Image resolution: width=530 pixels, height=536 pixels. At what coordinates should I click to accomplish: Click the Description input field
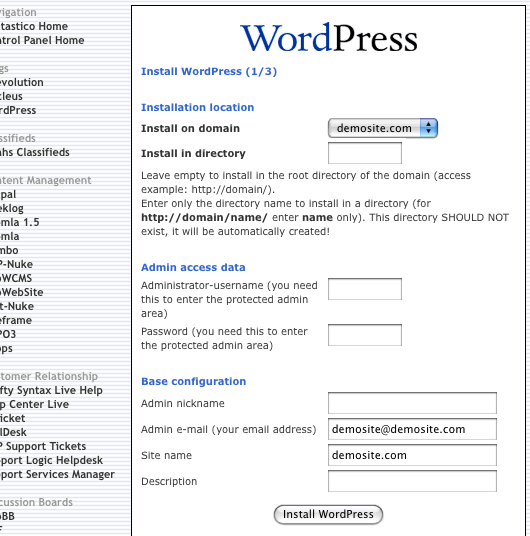click(x=412, y=481)
